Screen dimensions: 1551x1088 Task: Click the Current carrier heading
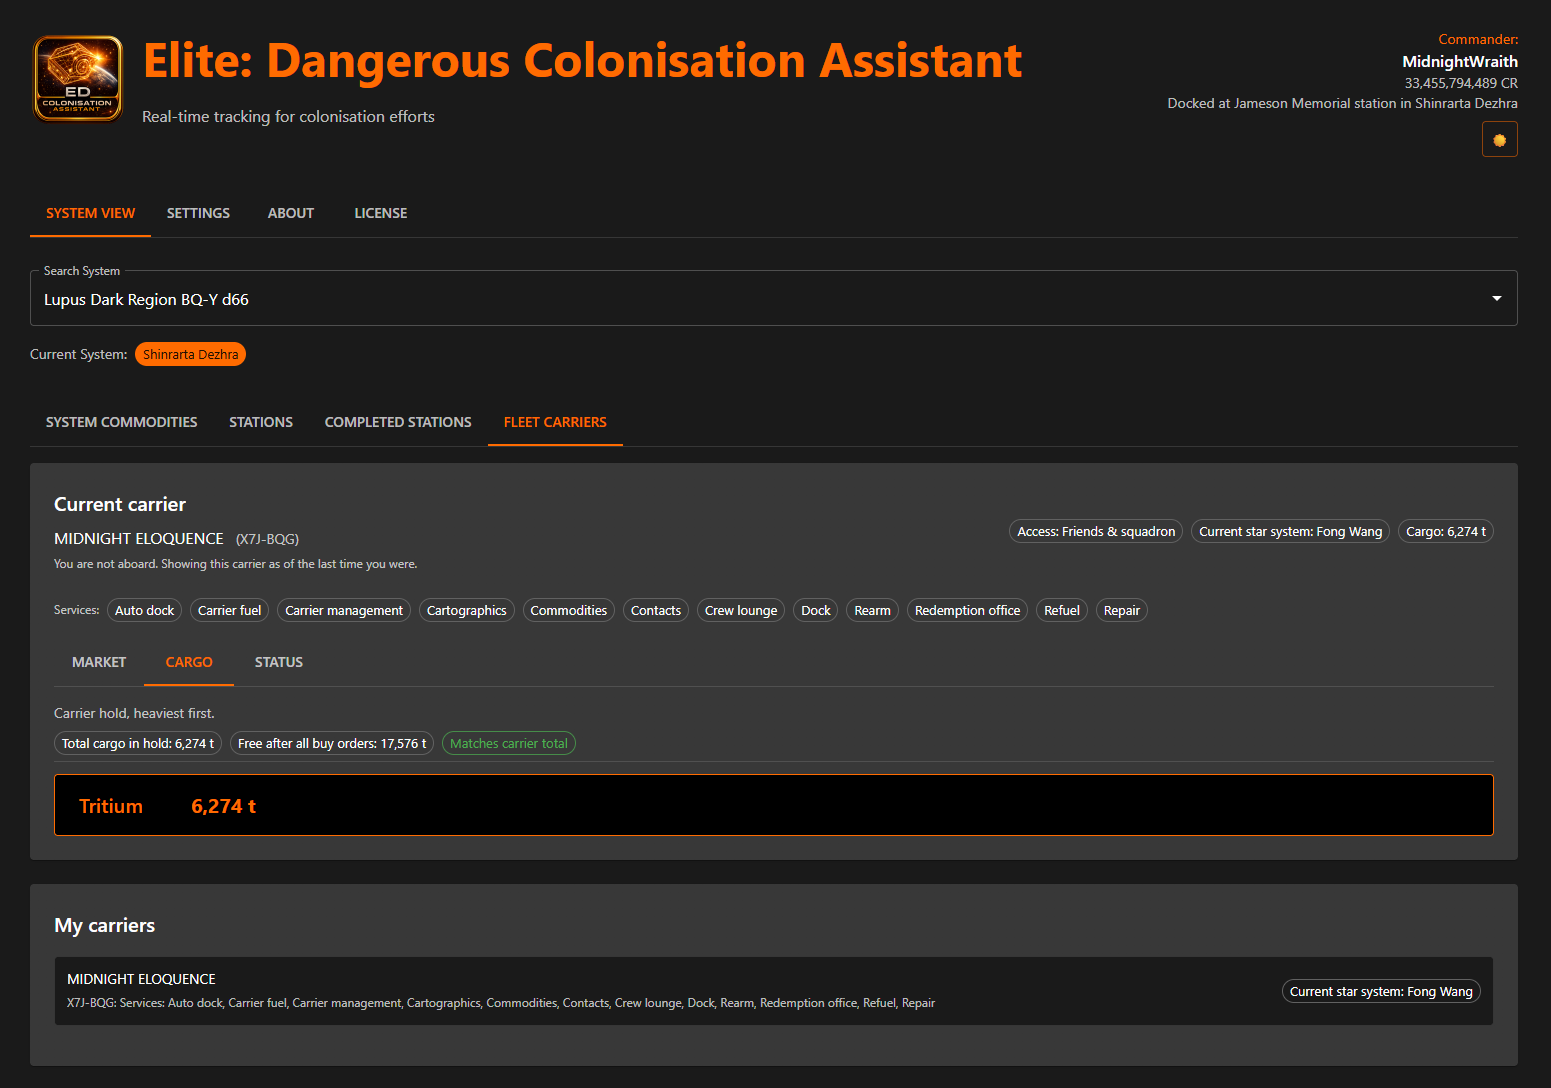[120, 504]
